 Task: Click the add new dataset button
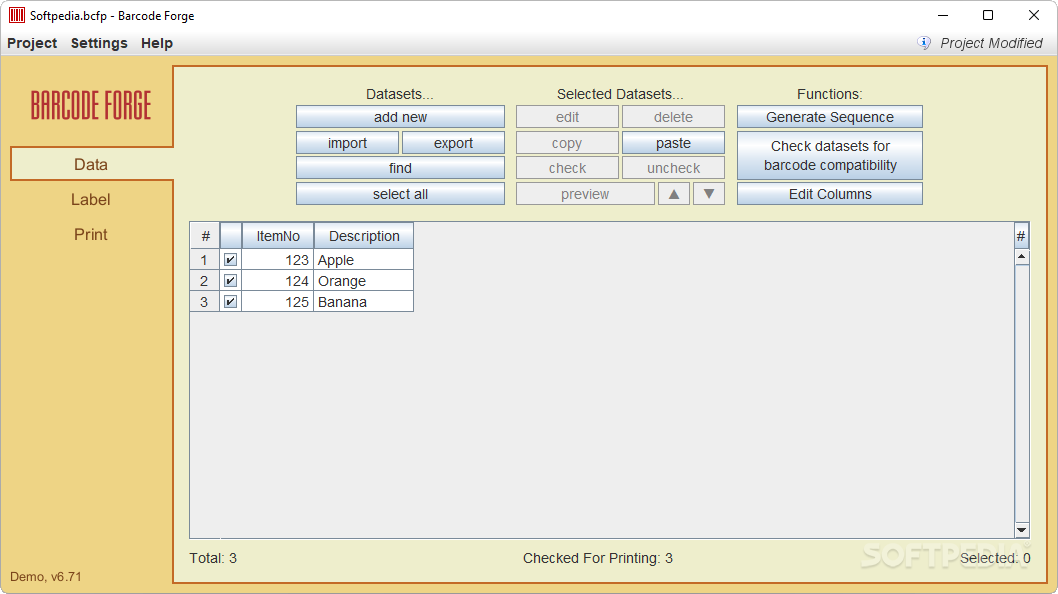pyautogui.click(x=400, y=117)
